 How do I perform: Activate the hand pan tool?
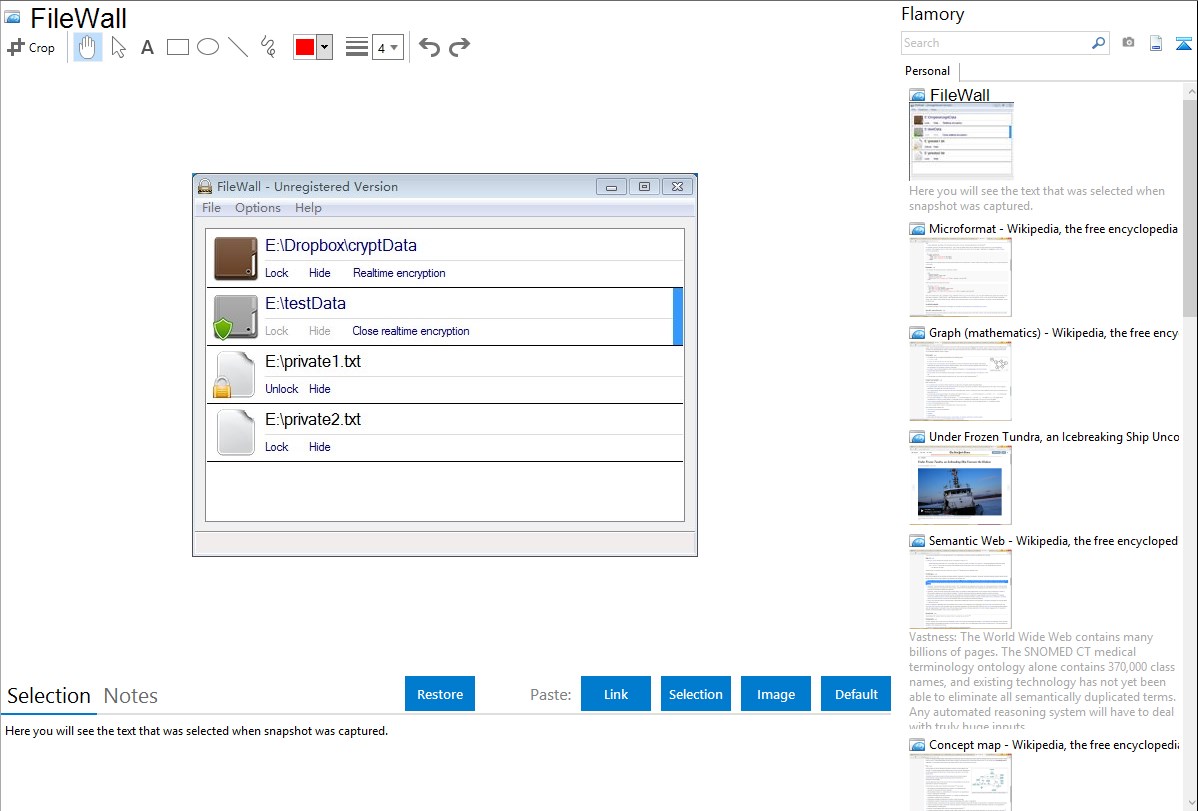click(88, 47)
